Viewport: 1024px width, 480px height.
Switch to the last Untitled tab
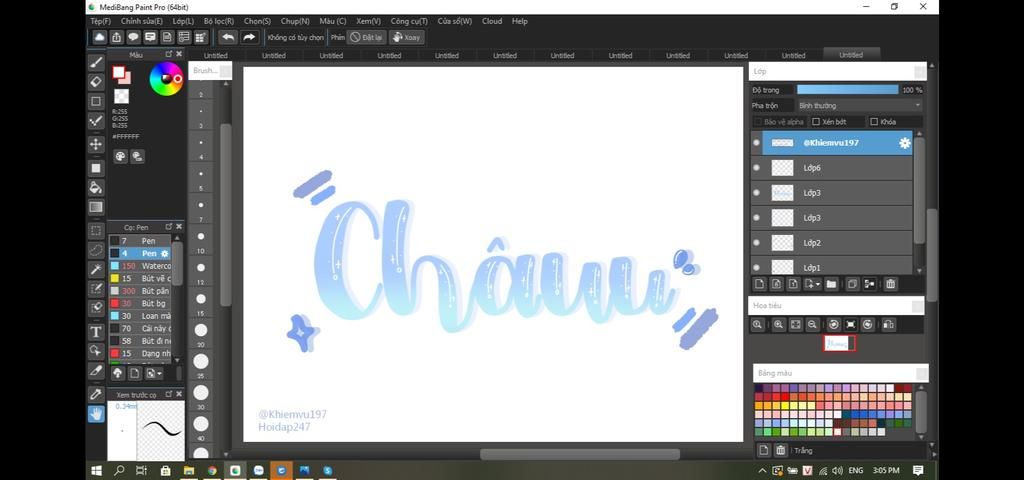(851, 55)
